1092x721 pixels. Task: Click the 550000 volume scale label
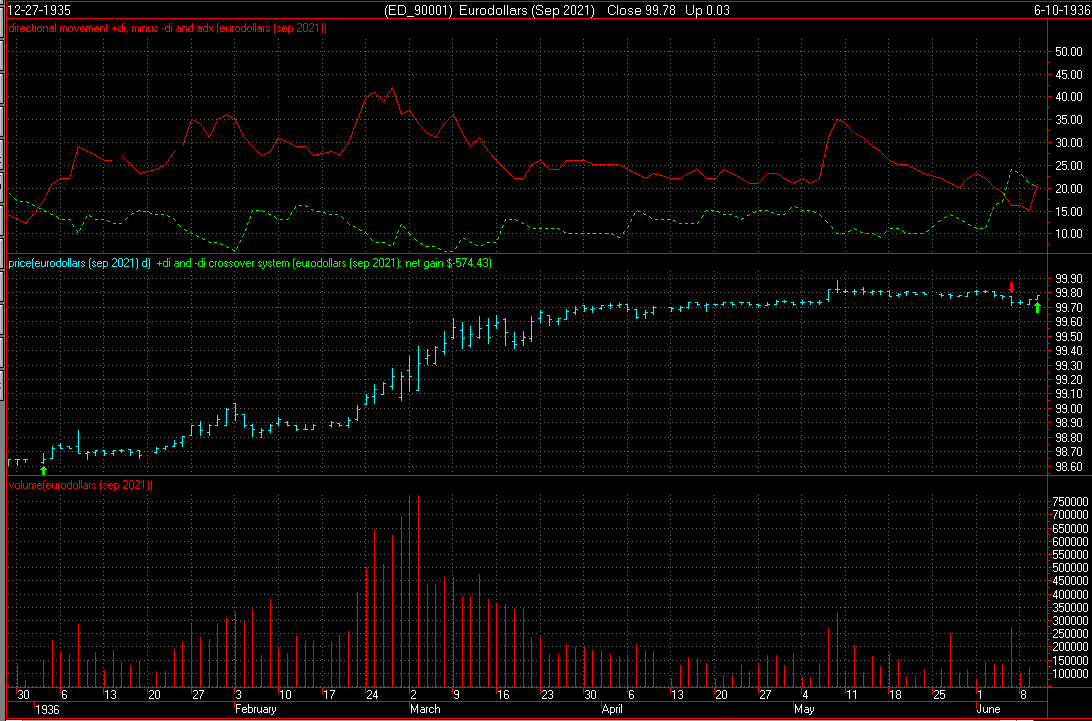coord(1070,555)
